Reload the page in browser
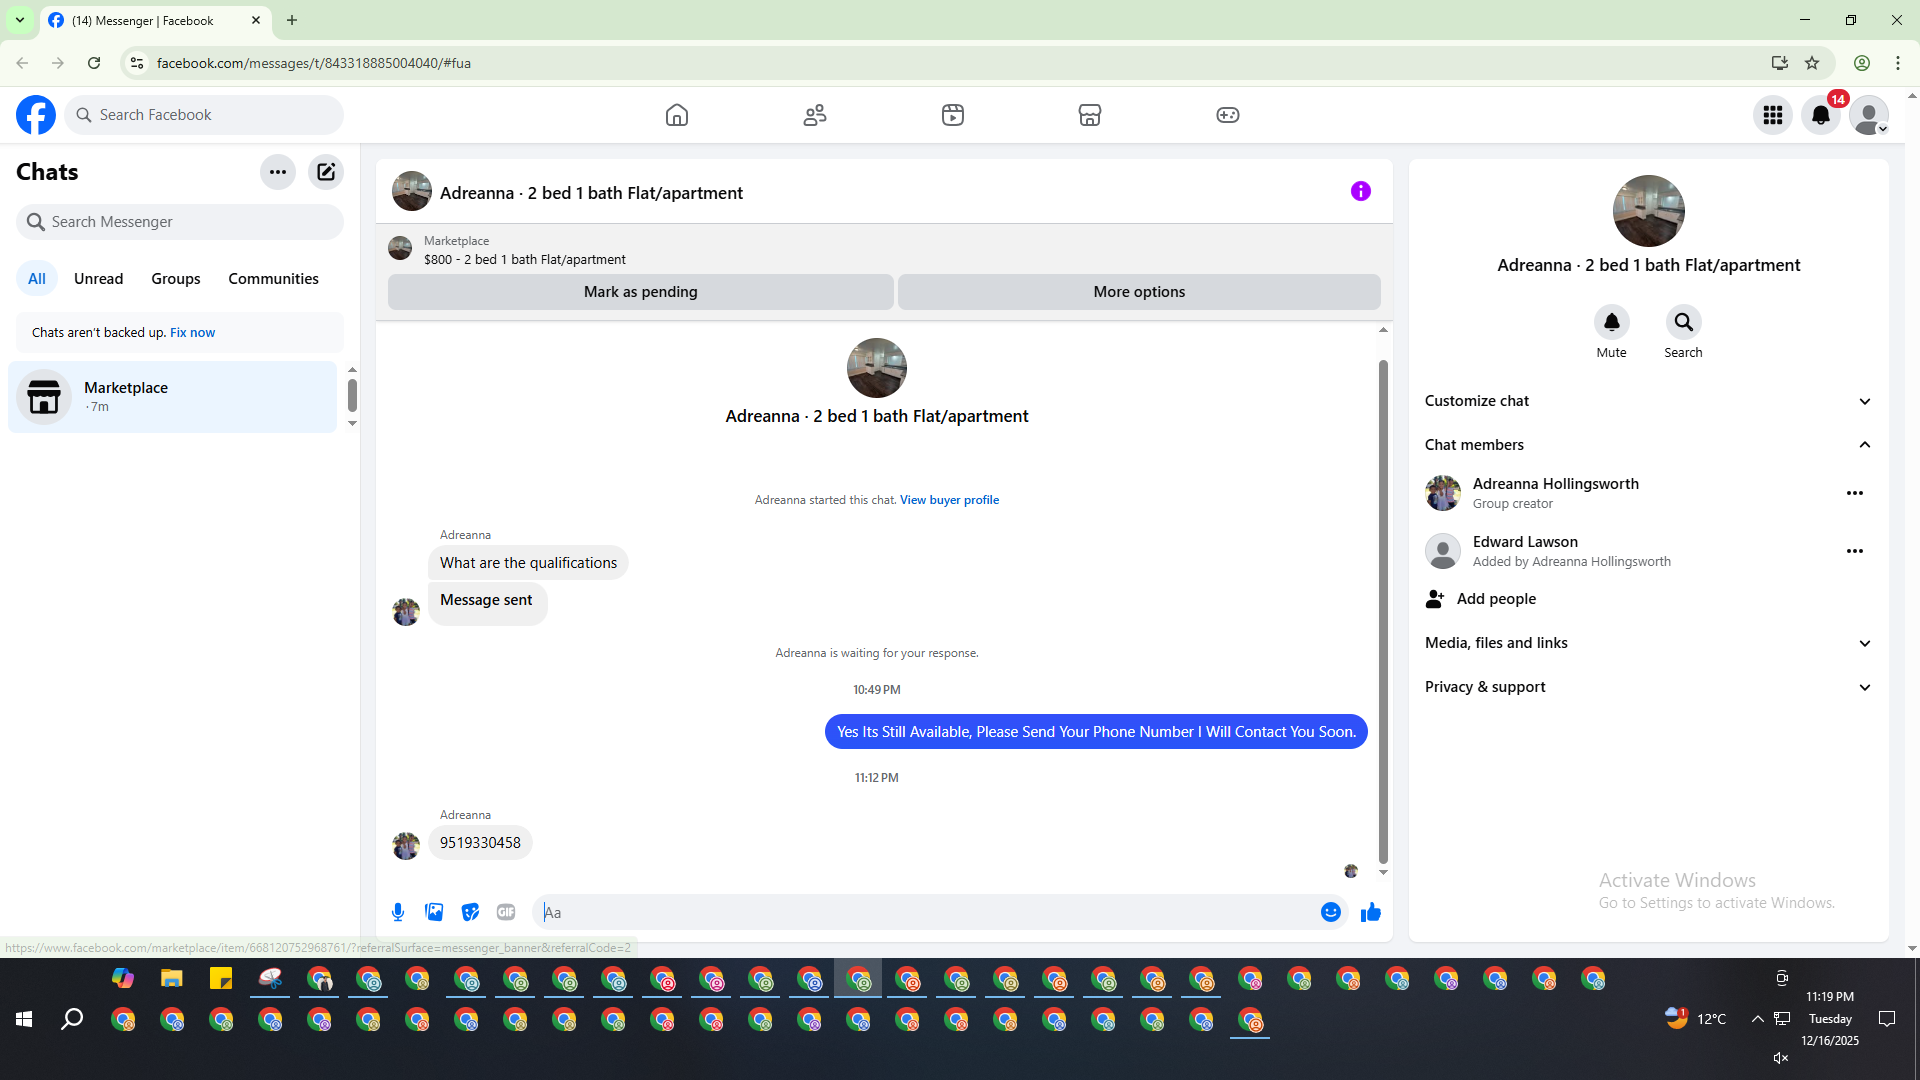The image size is (1920, 1080). click(x=94, y=63)
